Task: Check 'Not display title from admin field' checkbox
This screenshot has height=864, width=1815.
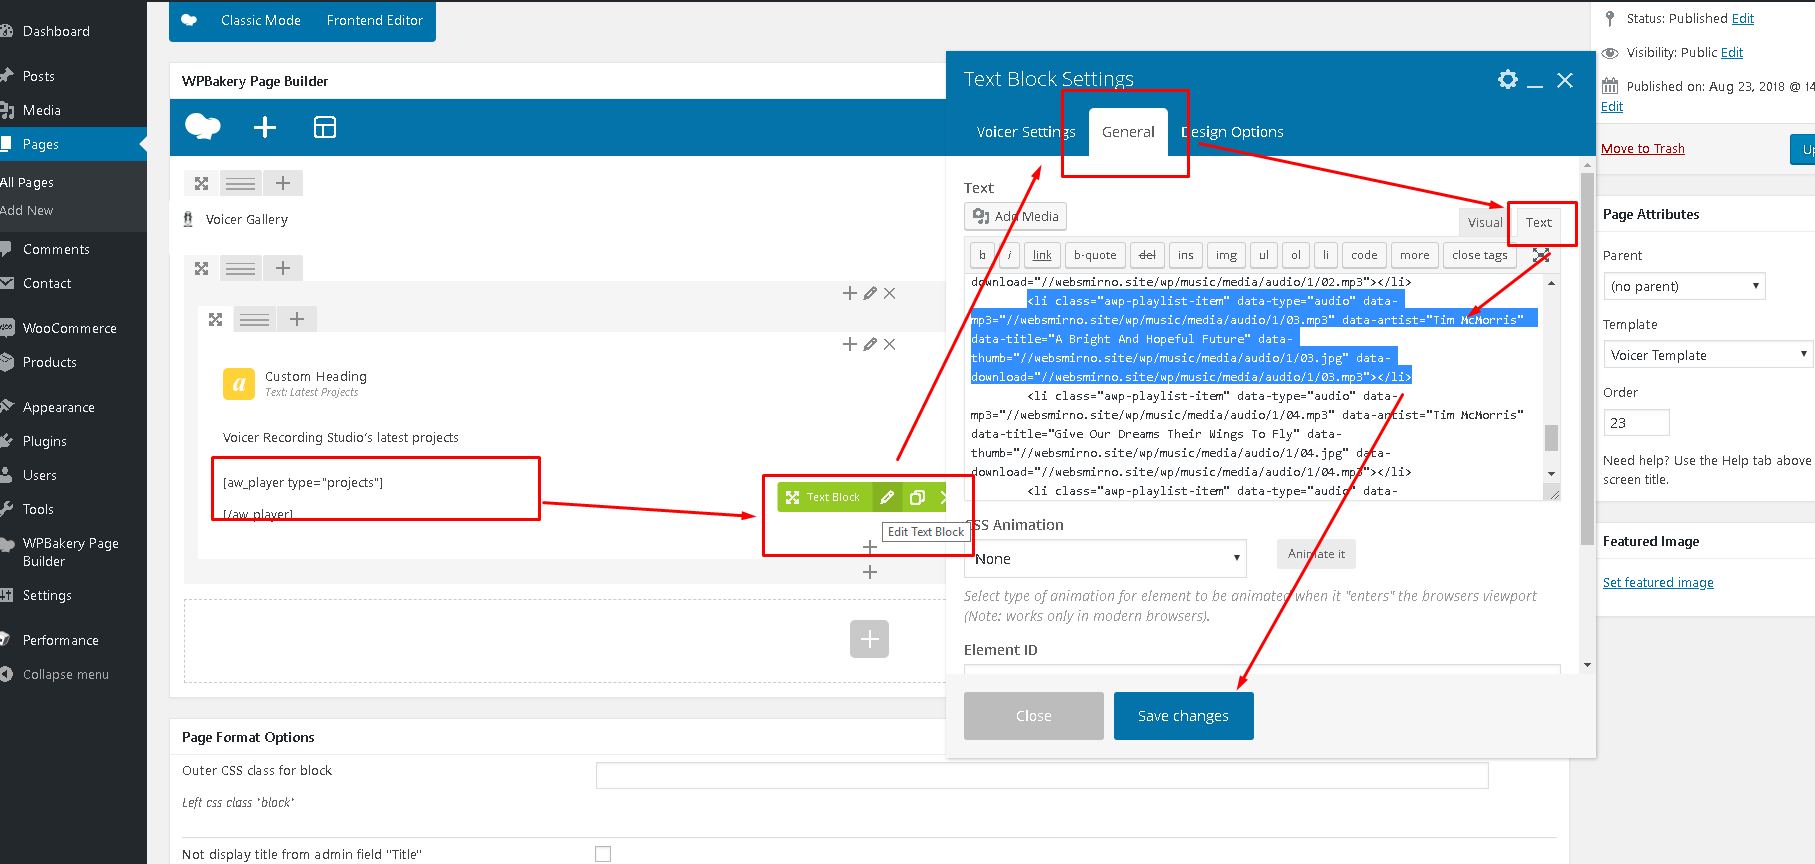Action: tap(603, 854)
